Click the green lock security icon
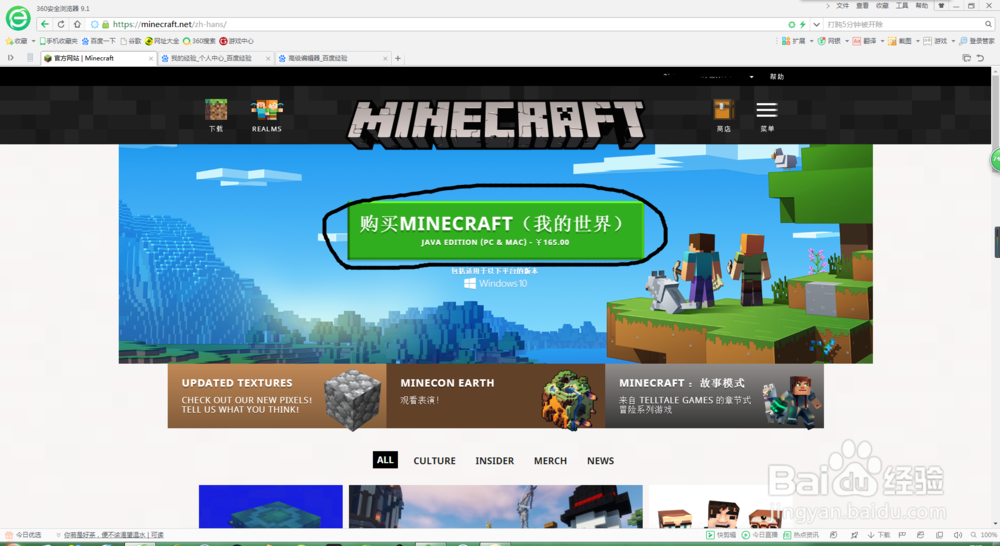The width and height of the screenshot is (1000, 546). point(105,24)
